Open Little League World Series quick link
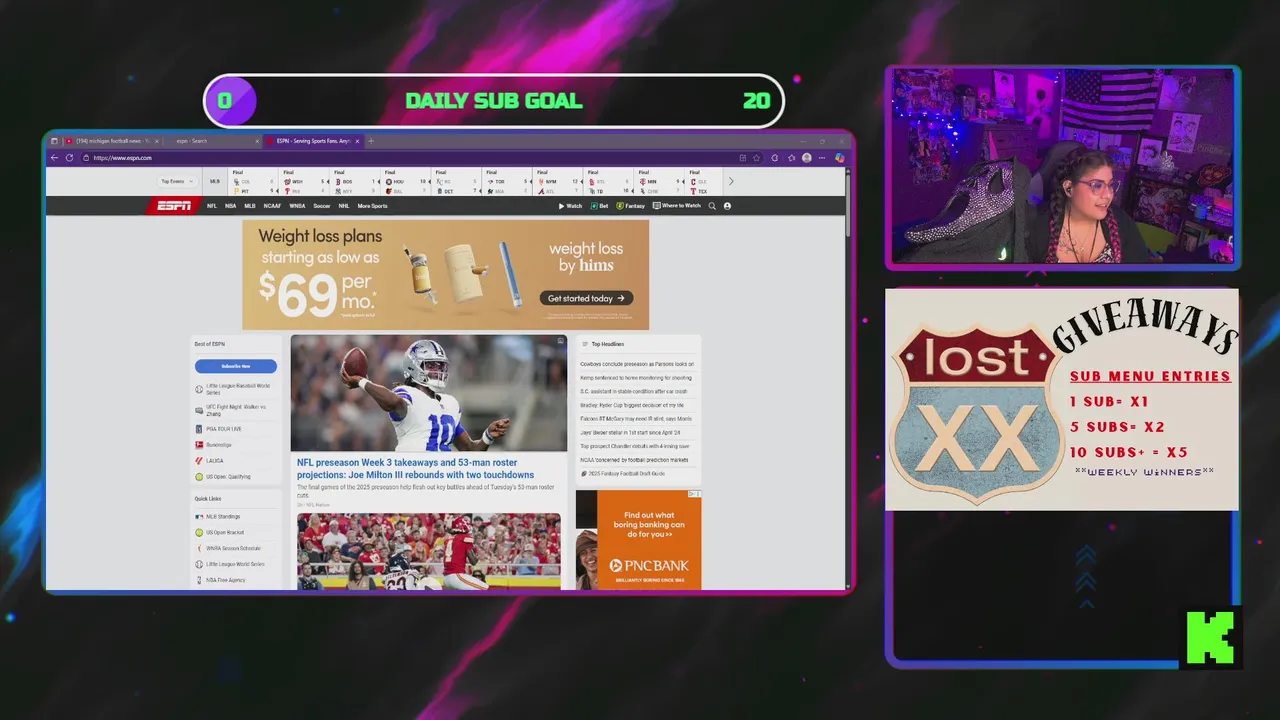 [x=230, y=564]
